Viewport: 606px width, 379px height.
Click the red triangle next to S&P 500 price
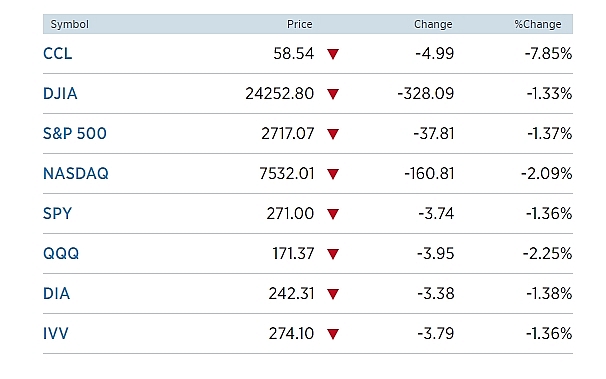coord(333,134)
